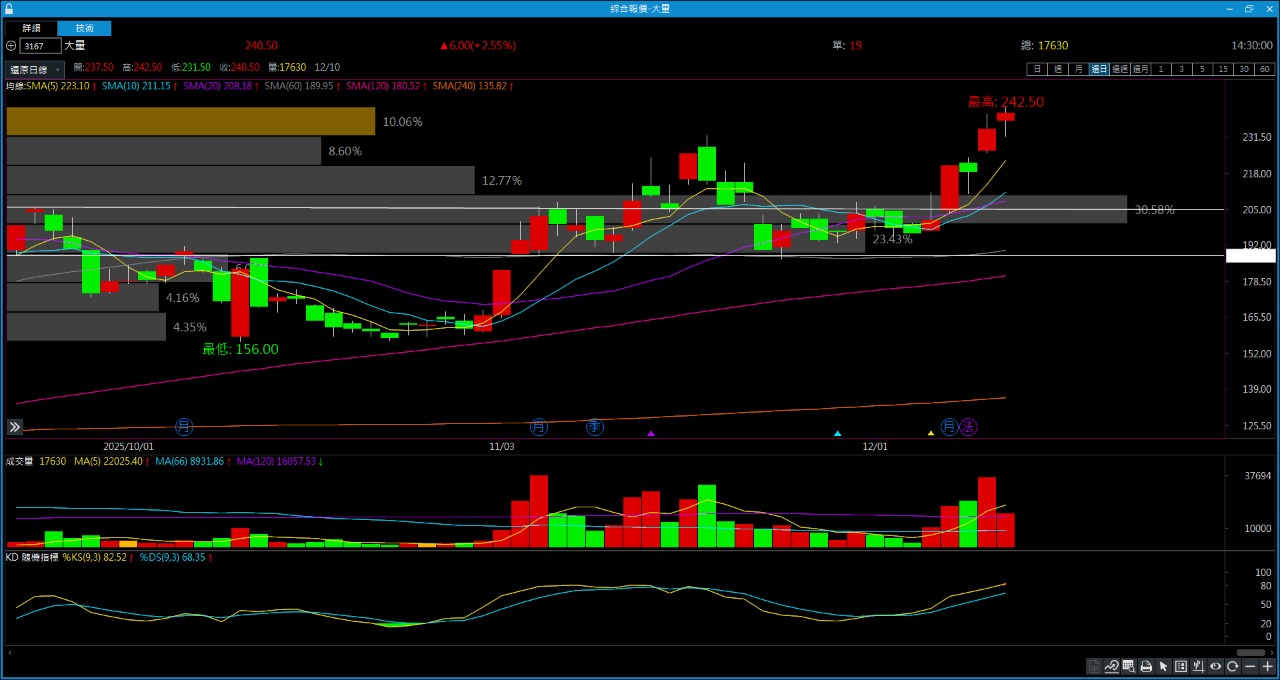Screen dimensions: 1280x680
Task: Click the candlestick crosshair icon
Action: tap(1198, 667)
